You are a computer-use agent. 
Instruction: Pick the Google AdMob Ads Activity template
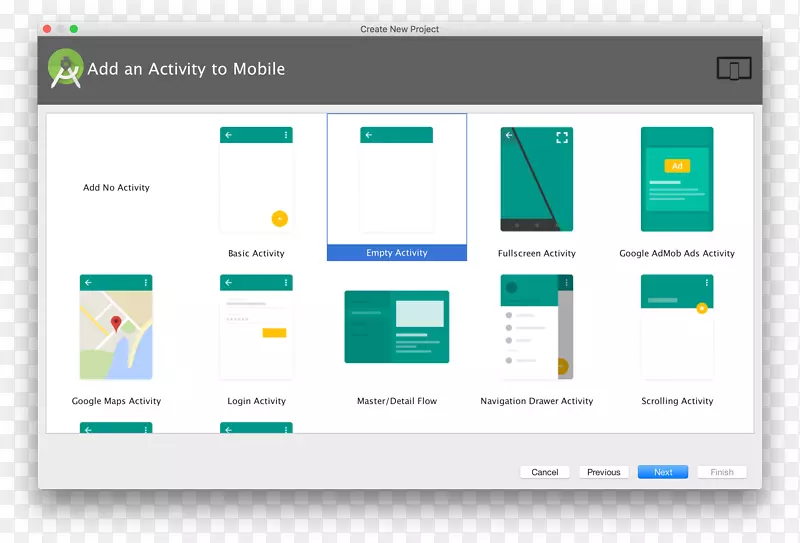tap(677, 180)
